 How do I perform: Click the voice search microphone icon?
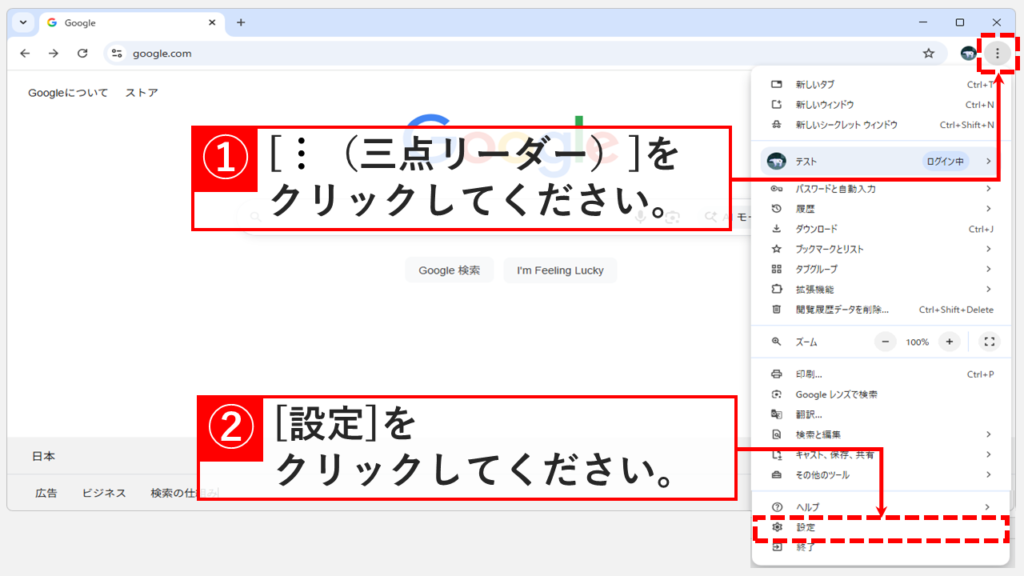click(x=641, y=213)
